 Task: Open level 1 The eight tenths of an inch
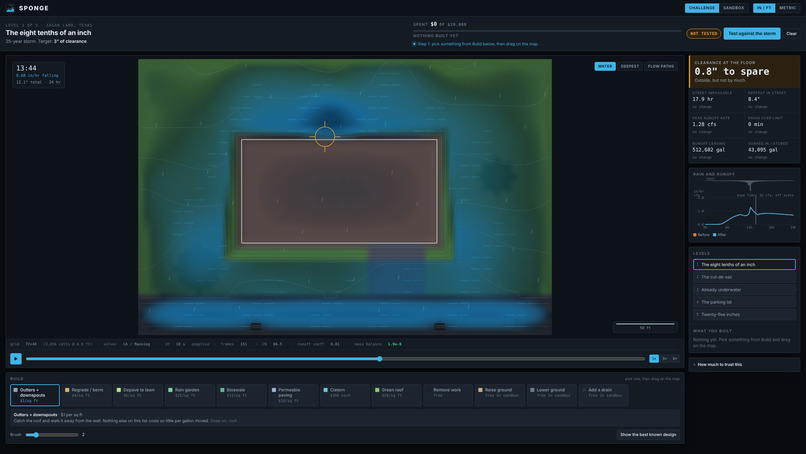pyautogui.click(x=744, y=265)
